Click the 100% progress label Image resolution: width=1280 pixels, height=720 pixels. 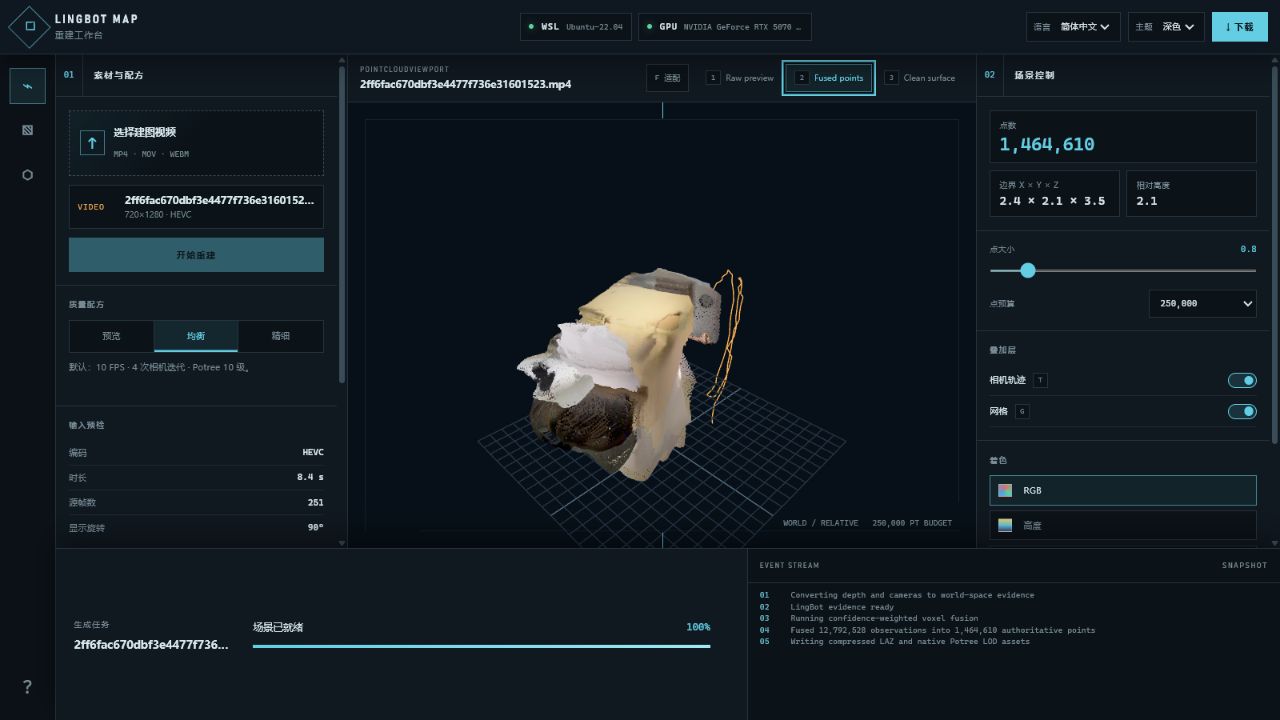pos(698,627)
